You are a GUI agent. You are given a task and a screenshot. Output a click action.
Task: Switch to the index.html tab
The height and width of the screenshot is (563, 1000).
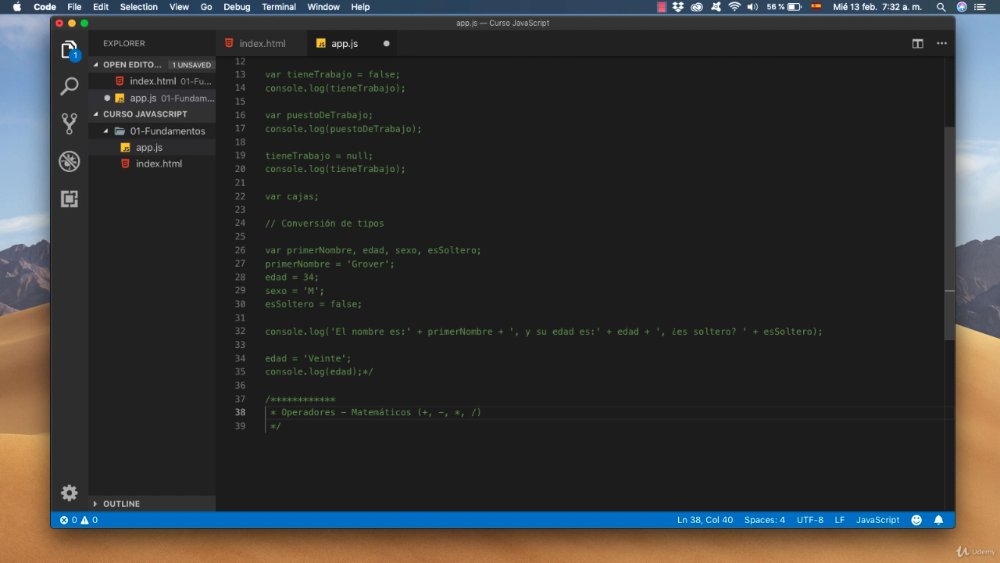click(261, 43)
